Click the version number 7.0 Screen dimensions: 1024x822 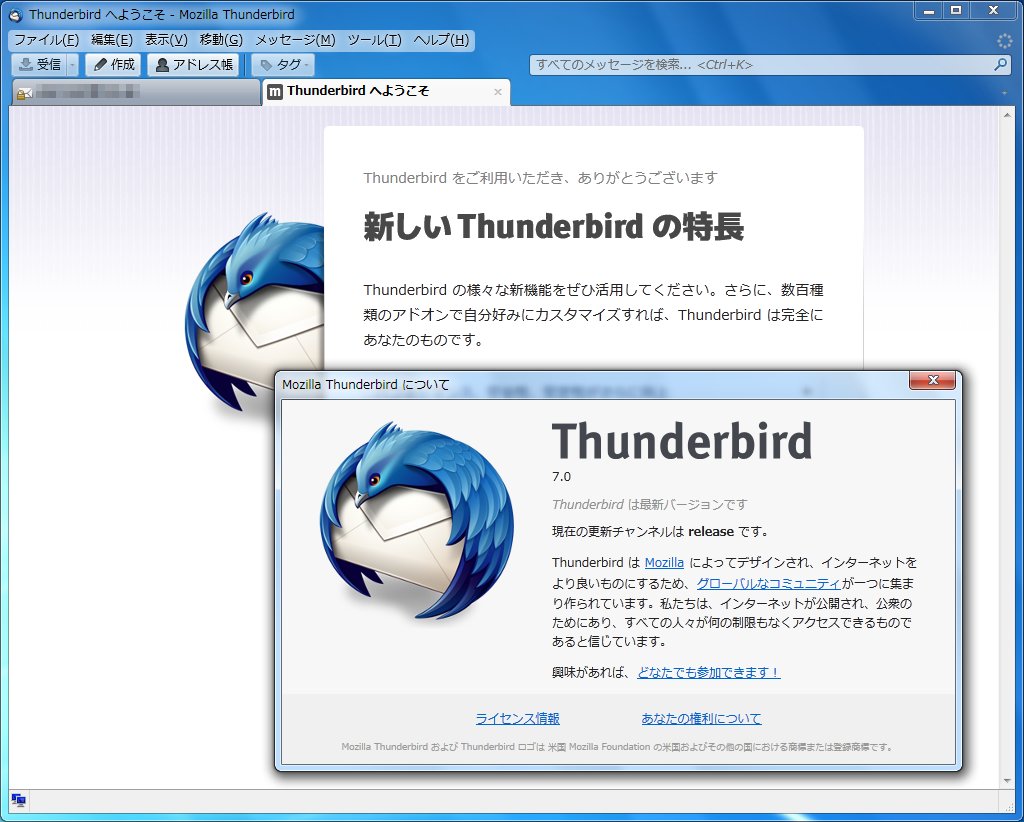(x=561, y=477)
